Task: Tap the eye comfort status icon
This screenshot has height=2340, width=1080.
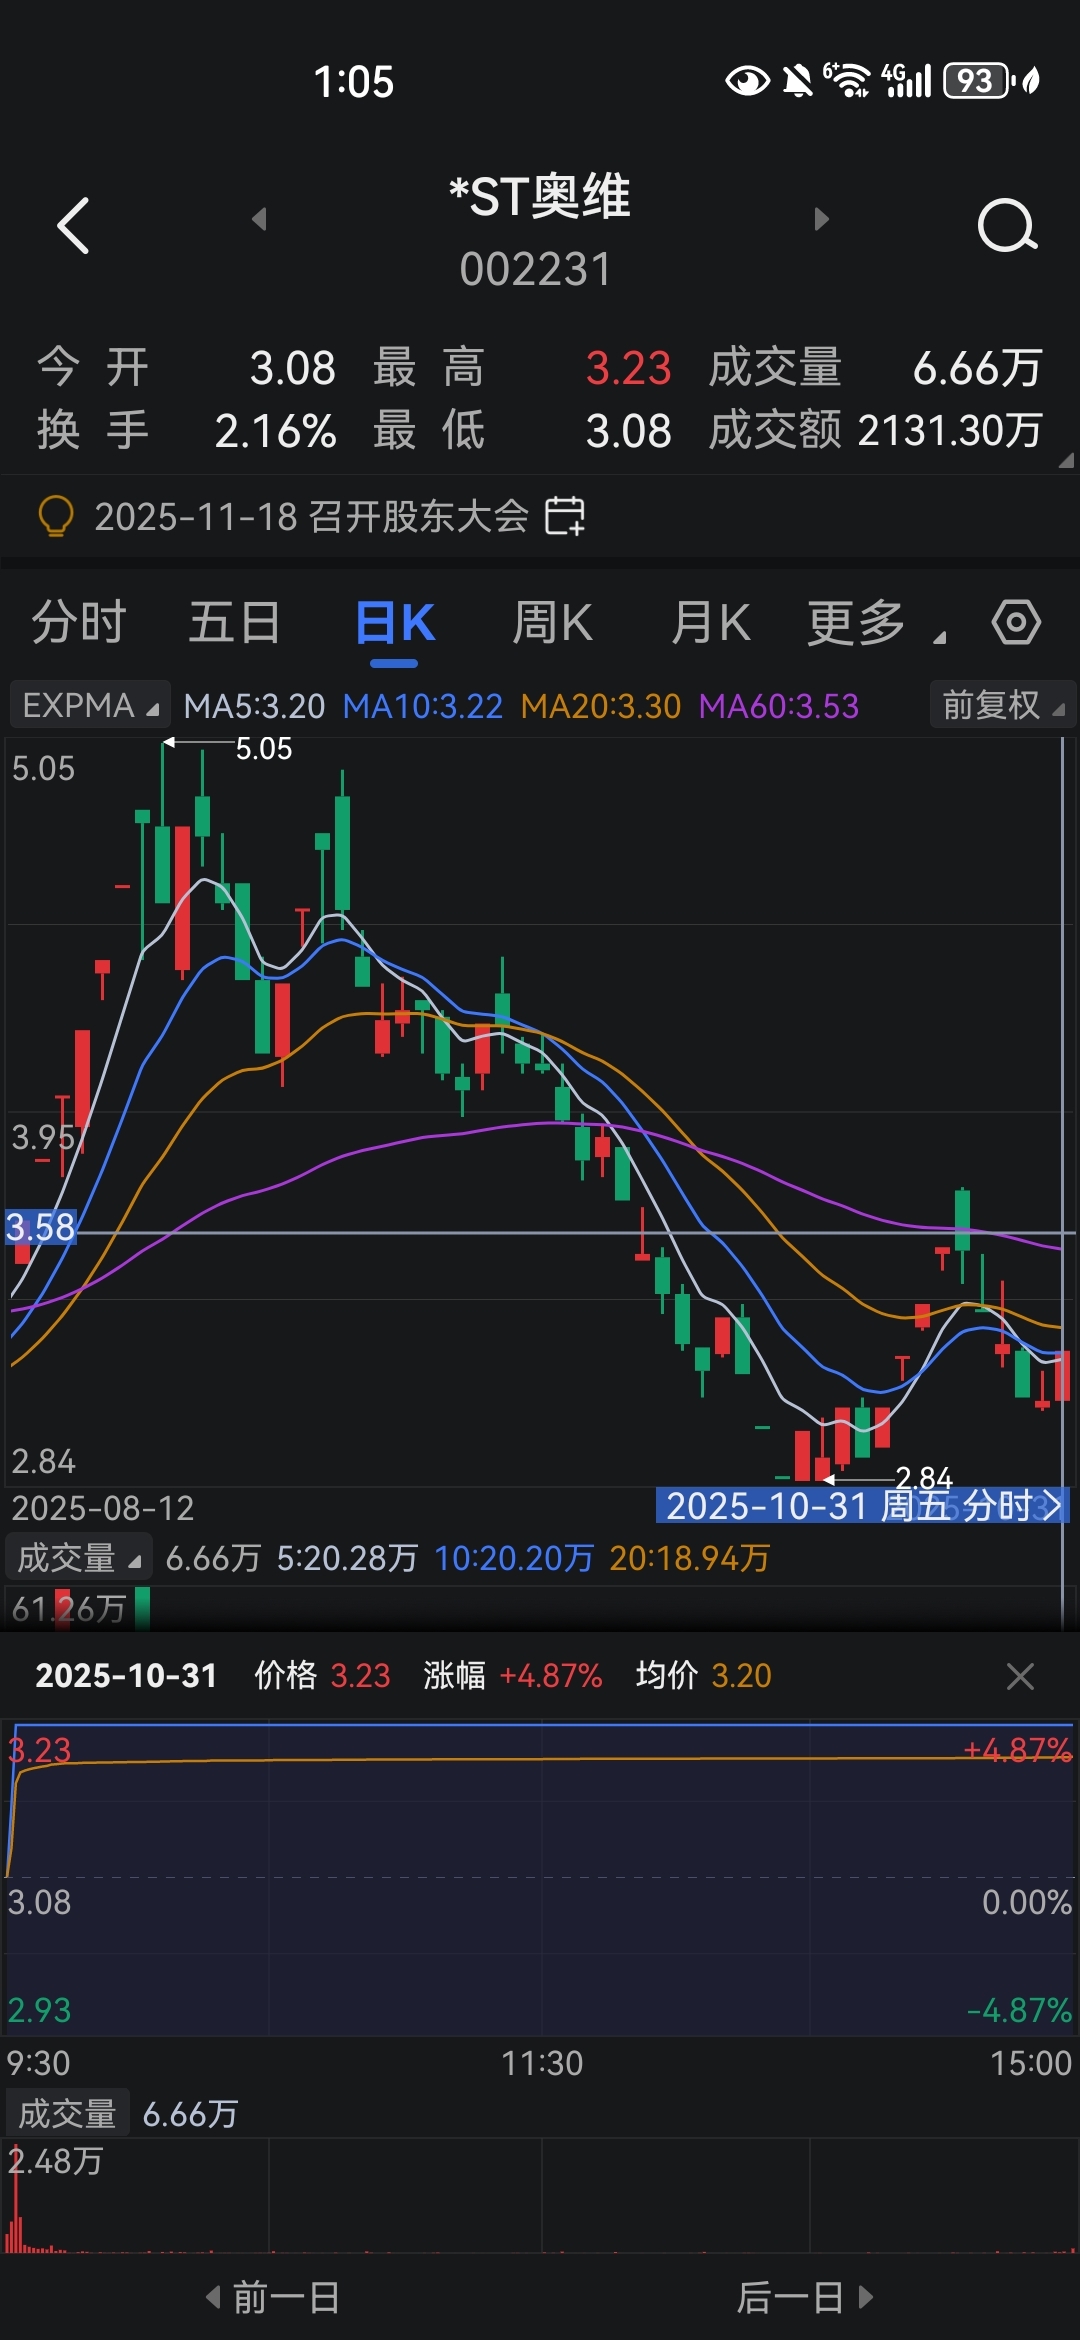Action: (x=747, y=80)
